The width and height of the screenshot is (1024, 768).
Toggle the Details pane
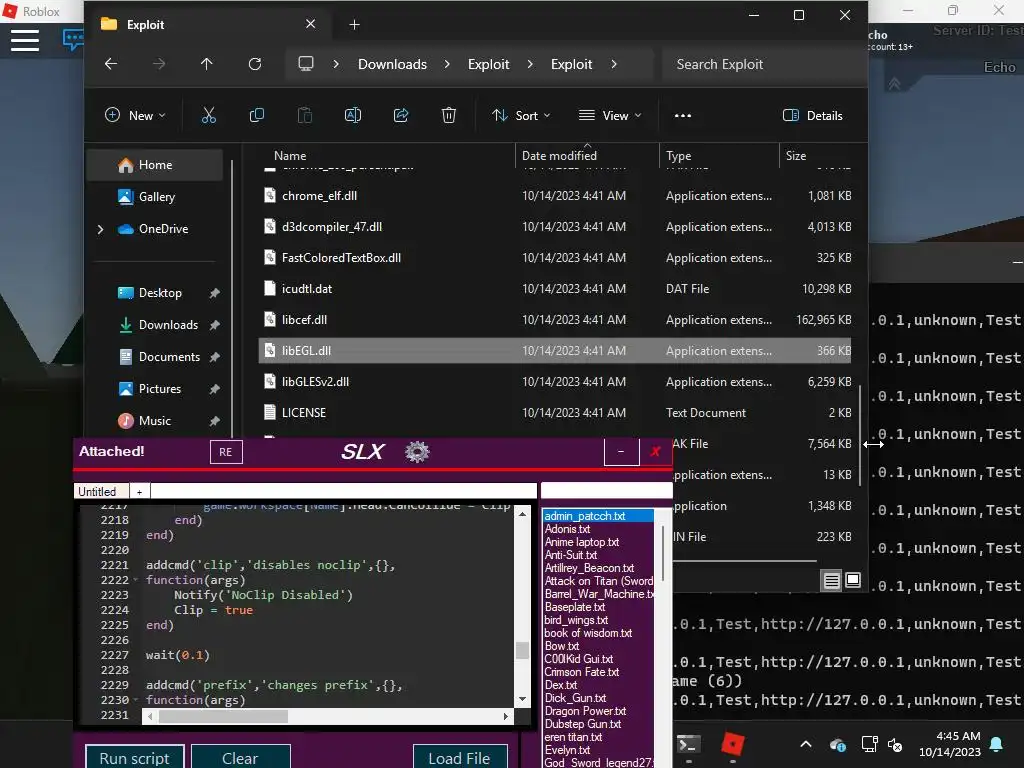(813, 116)
